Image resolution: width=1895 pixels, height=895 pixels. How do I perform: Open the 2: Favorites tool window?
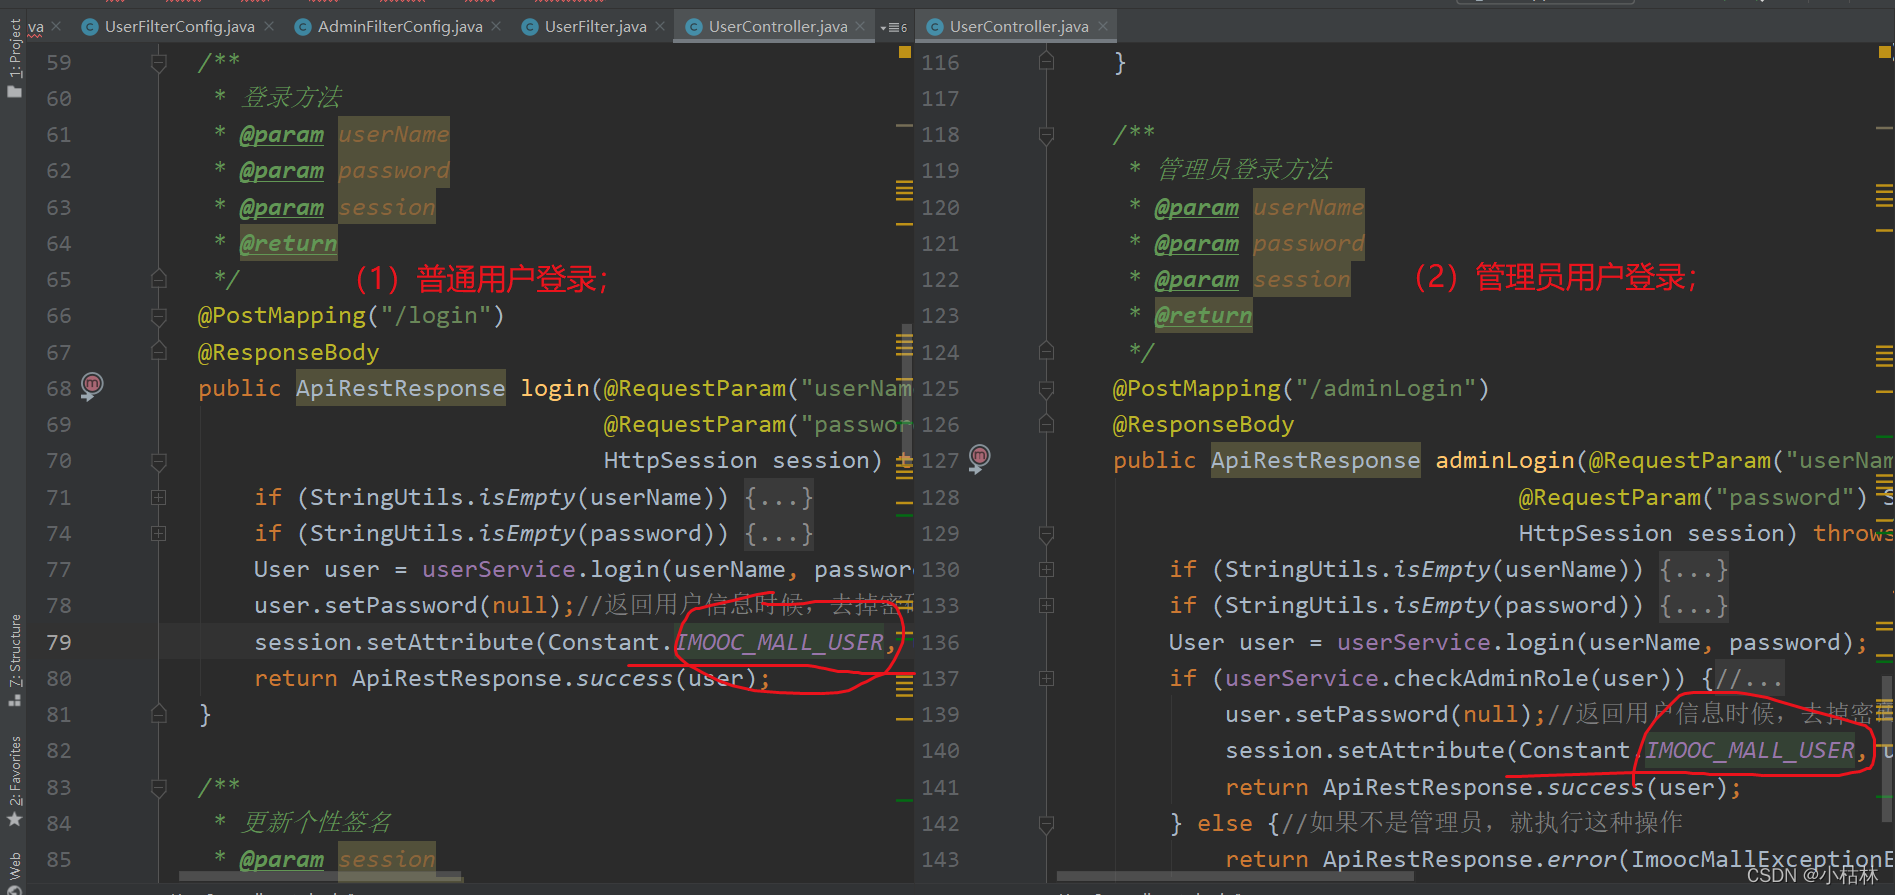tap(14, 782)
